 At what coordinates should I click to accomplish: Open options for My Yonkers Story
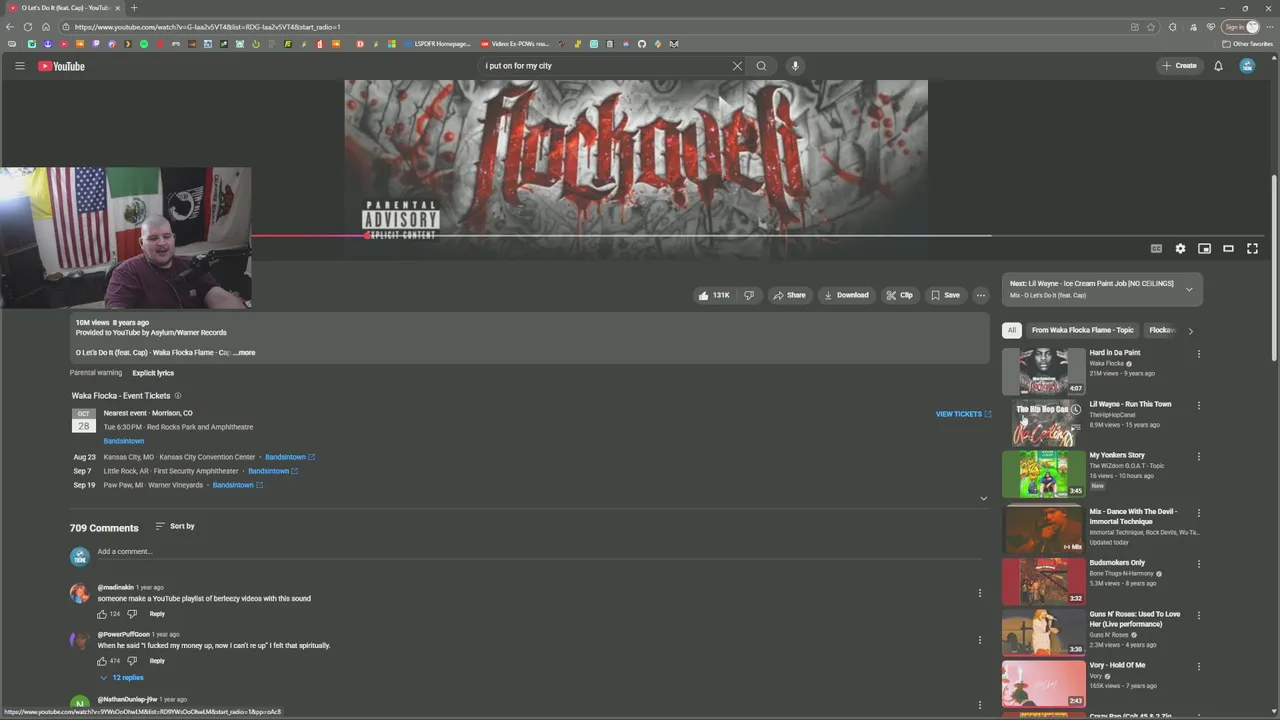[1198, 456]
